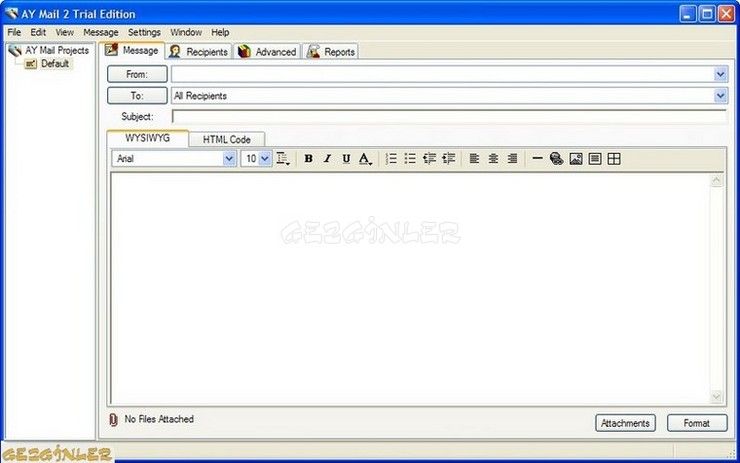Toggle underline formatting
740x463 pixels.
point(346,159)
